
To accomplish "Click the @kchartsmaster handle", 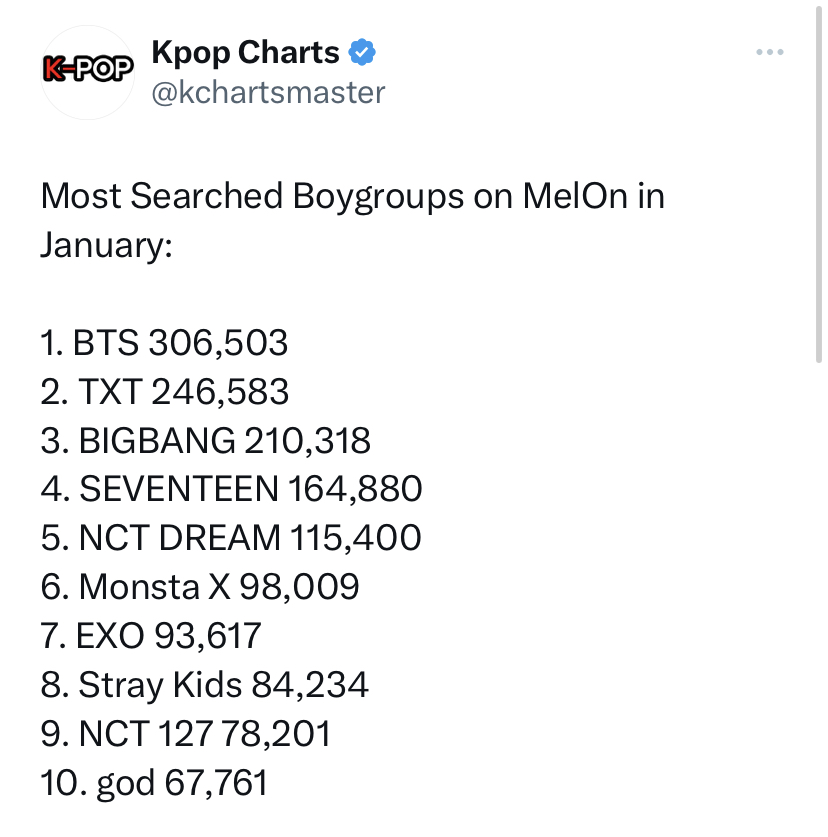I will coord(269,92).
